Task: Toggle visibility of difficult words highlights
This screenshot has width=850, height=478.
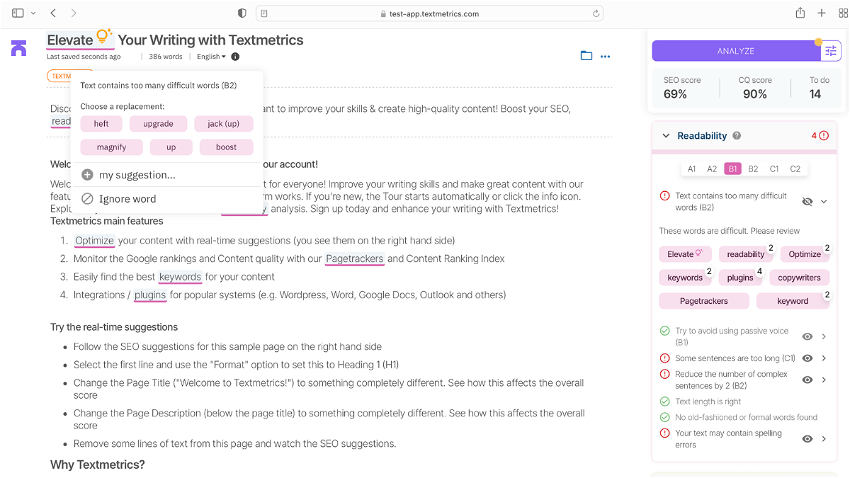Action: 807,202
